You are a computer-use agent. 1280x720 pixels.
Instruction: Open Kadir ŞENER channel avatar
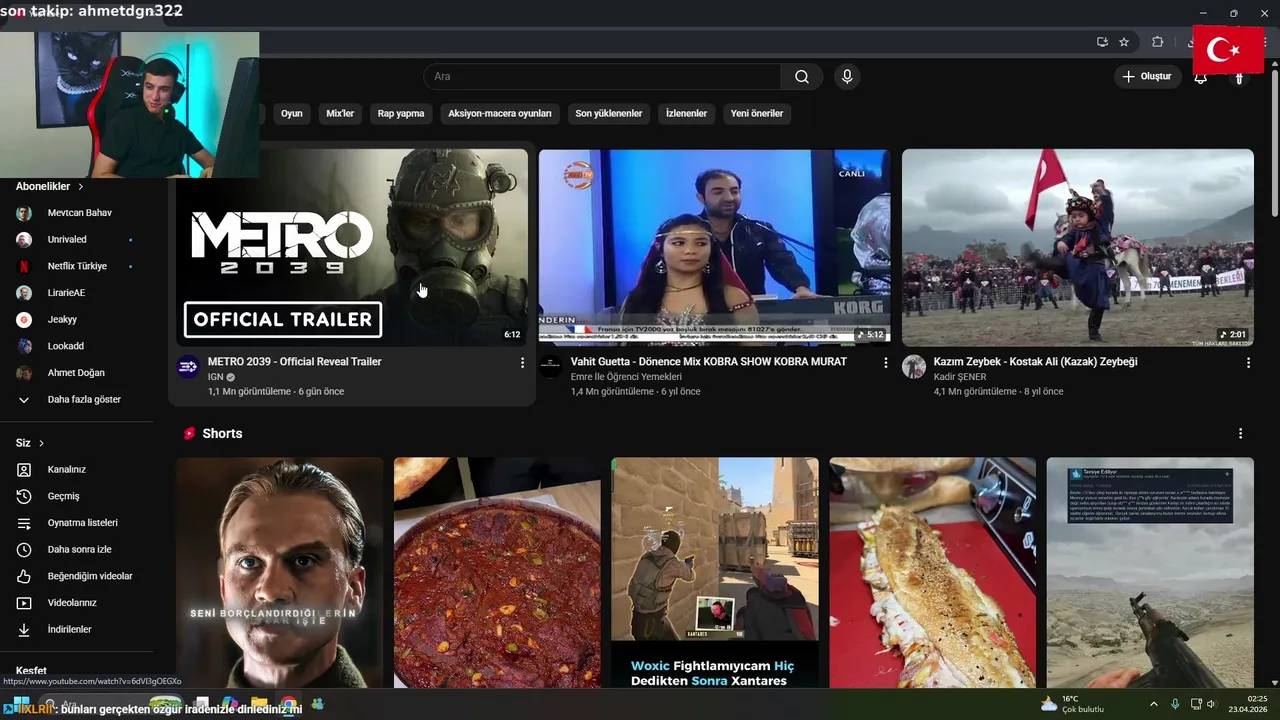[x=914, y=367]
